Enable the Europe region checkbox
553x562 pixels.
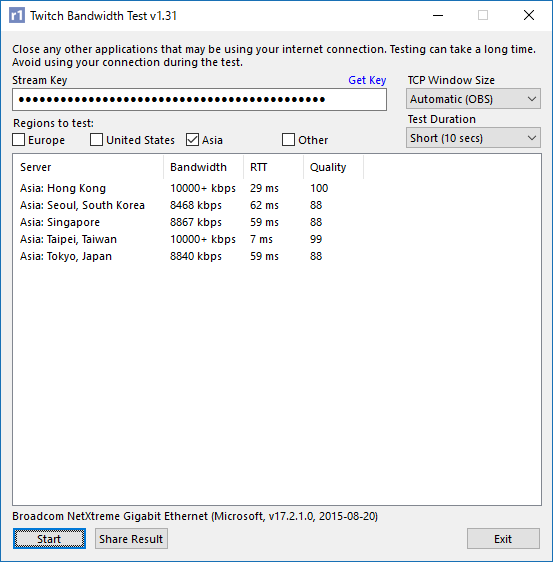19,139
